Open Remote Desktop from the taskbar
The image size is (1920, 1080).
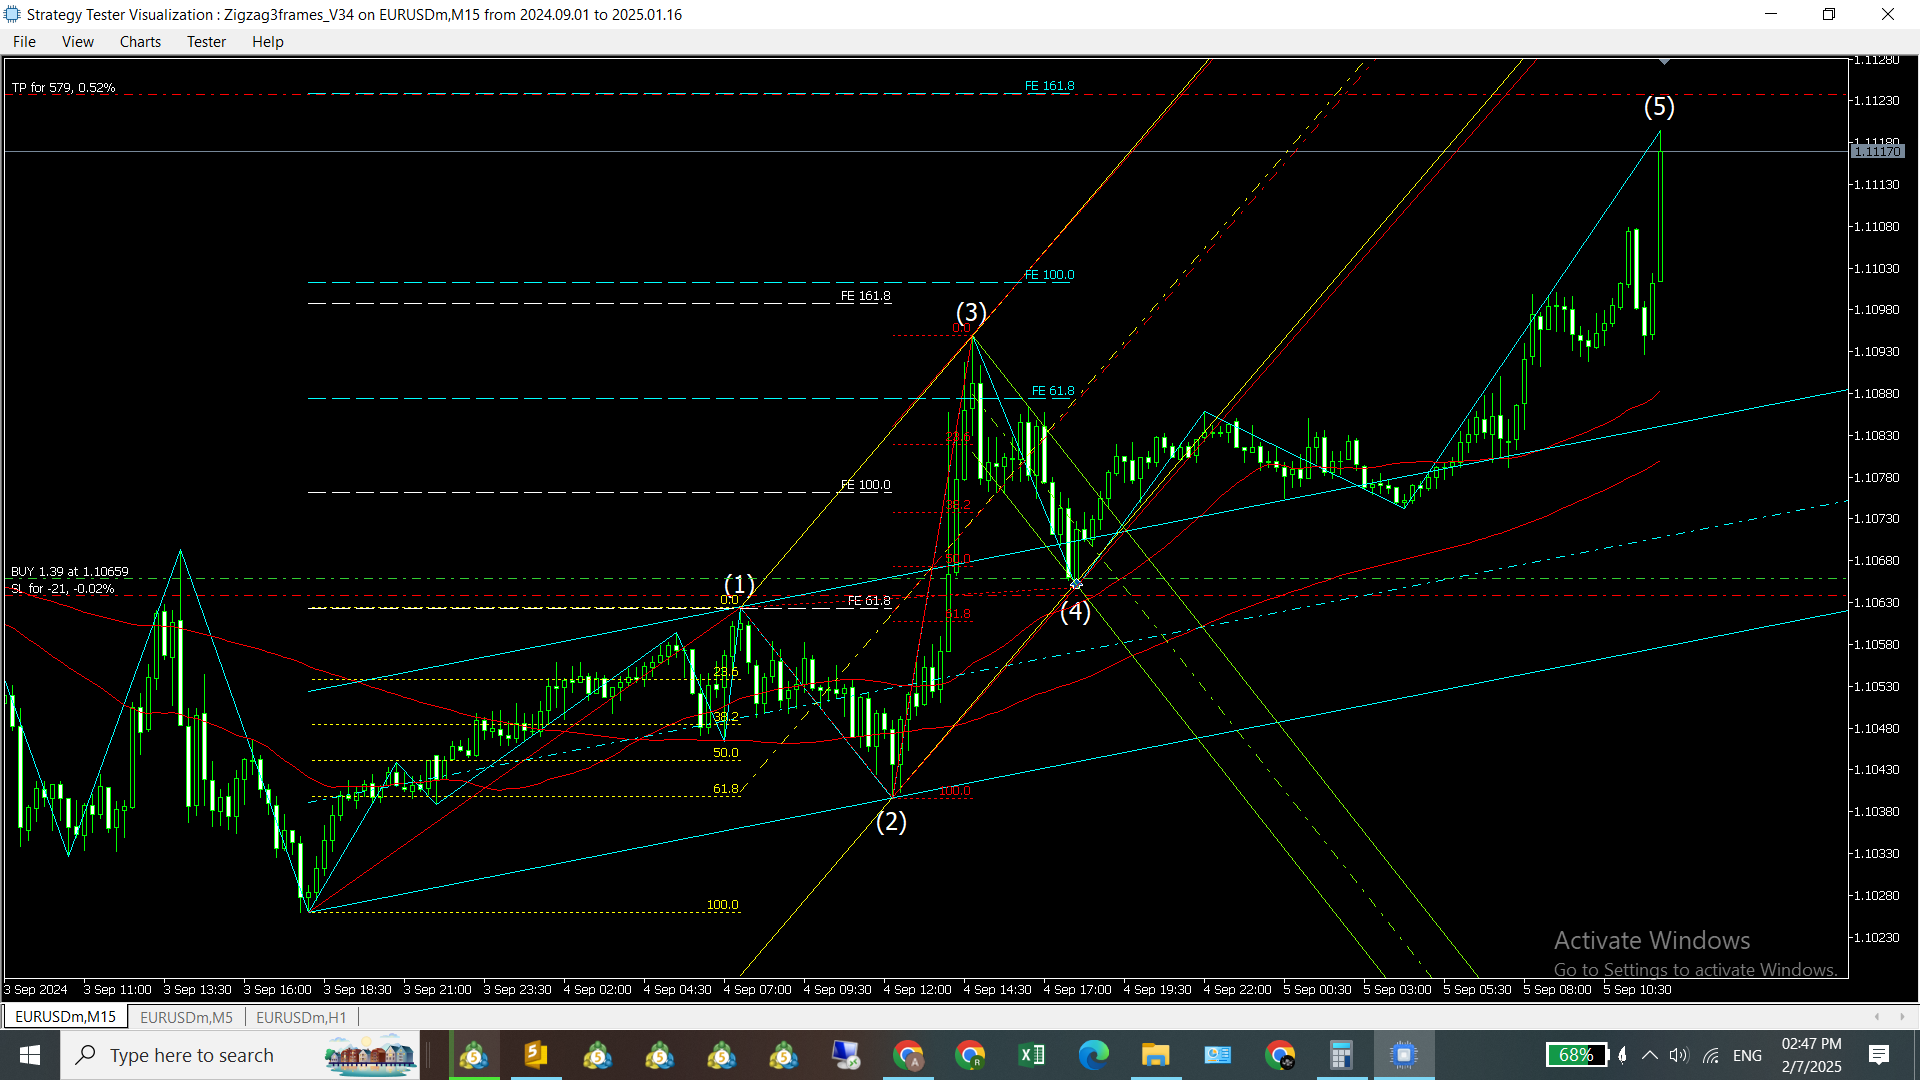coord(845,1055)
